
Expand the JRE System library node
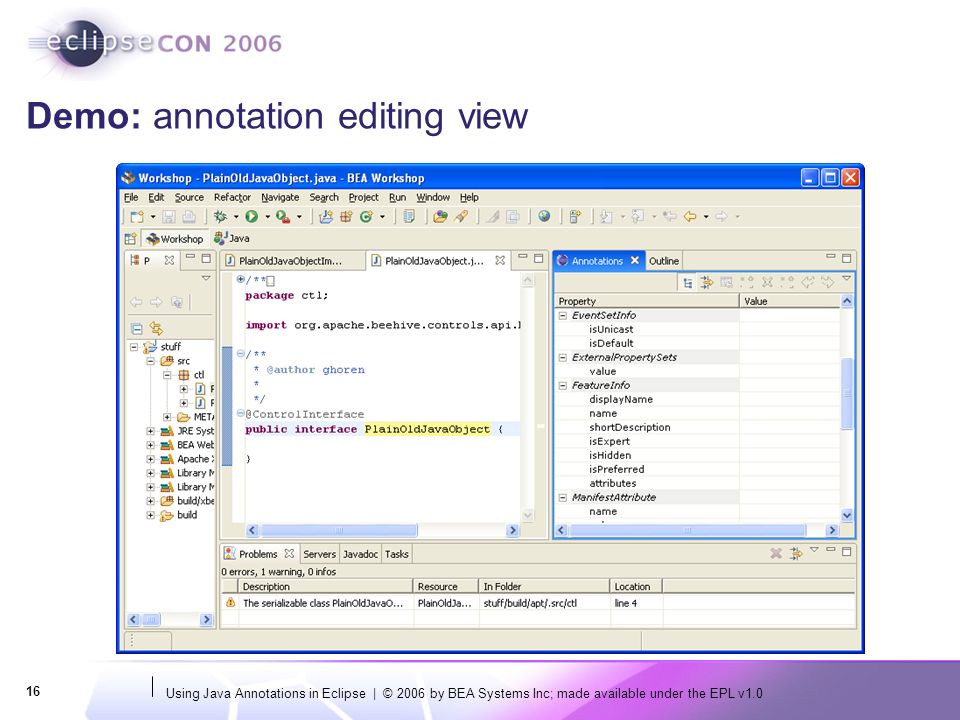point(150,431)
